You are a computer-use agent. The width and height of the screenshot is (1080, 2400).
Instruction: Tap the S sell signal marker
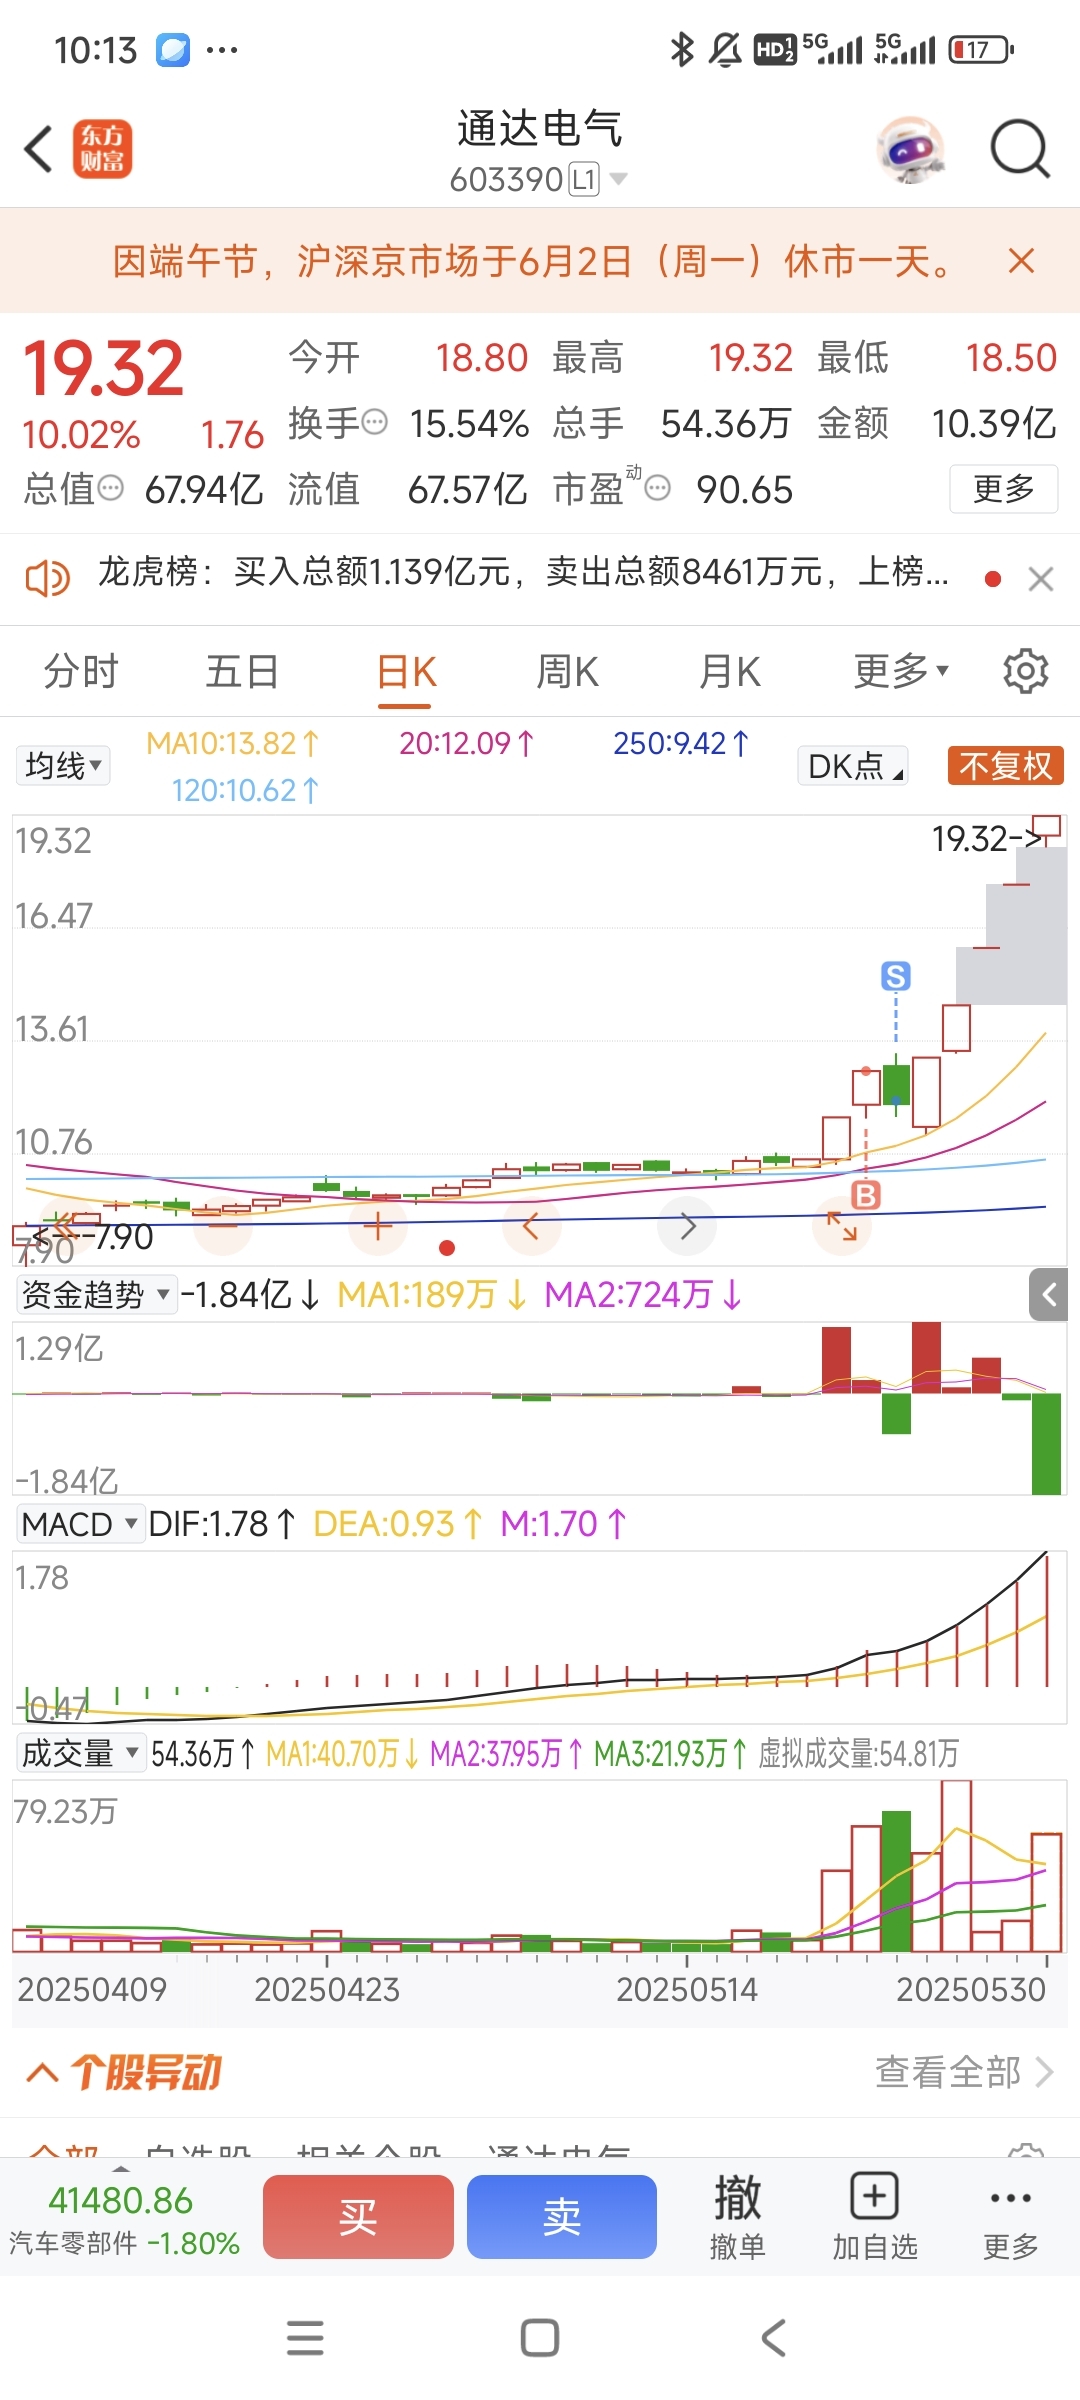(x=895, y=976)
